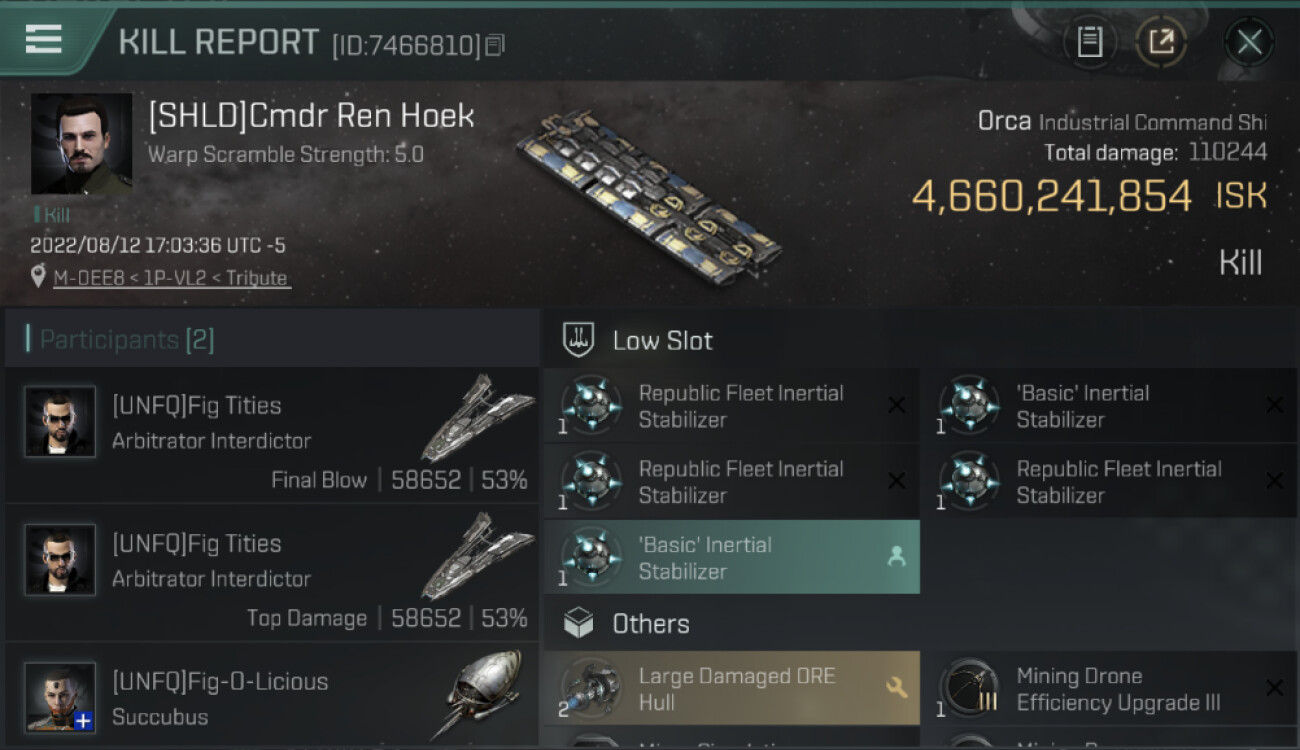
Task: Select the Large Damaged ORE Hull item
Action: coord(731,689)
